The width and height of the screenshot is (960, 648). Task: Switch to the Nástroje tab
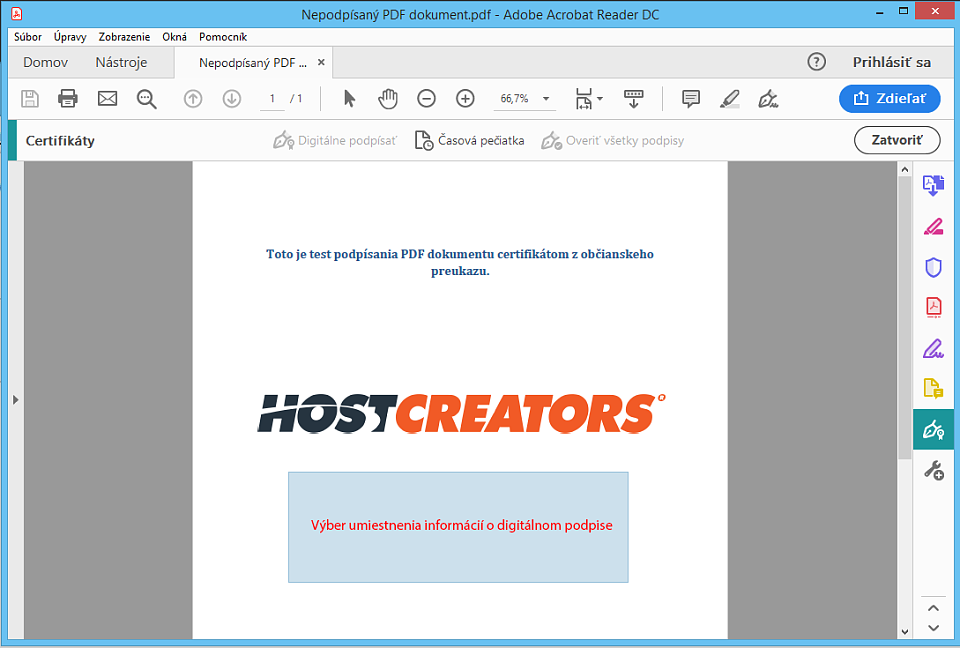coord(121,62)
